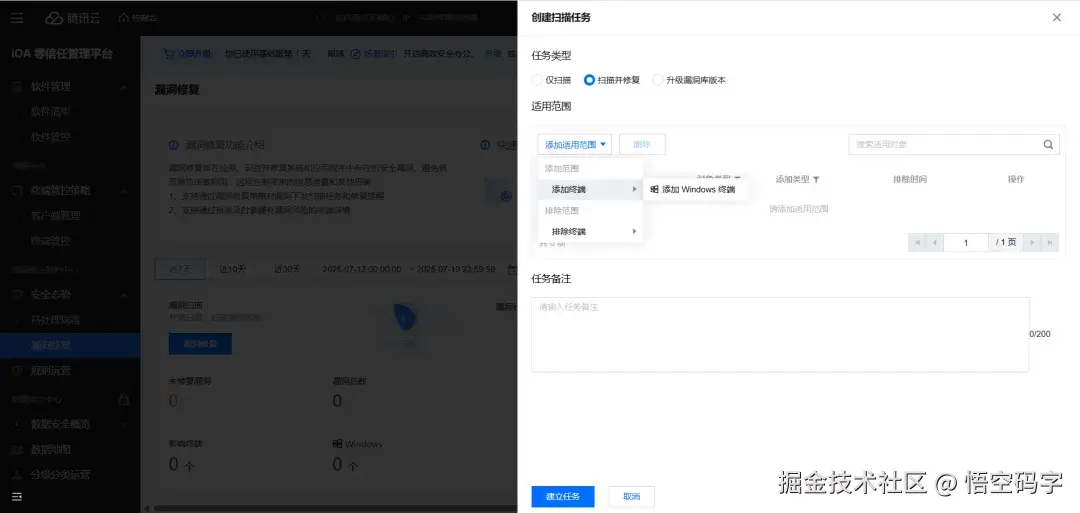This screenshot has width=1080, height=513.
Task: Select 漏洞修复 in the sidebar
Action: tap(70, 345)
